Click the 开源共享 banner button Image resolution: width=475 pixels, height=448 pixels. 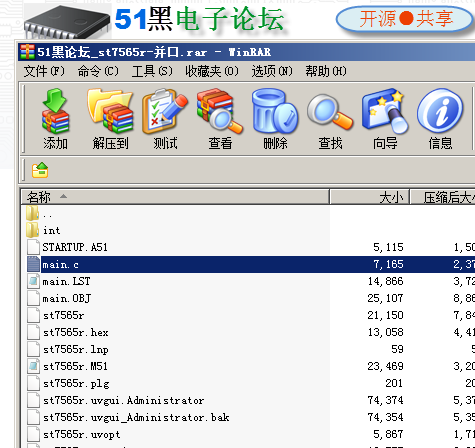click(405, 19)
